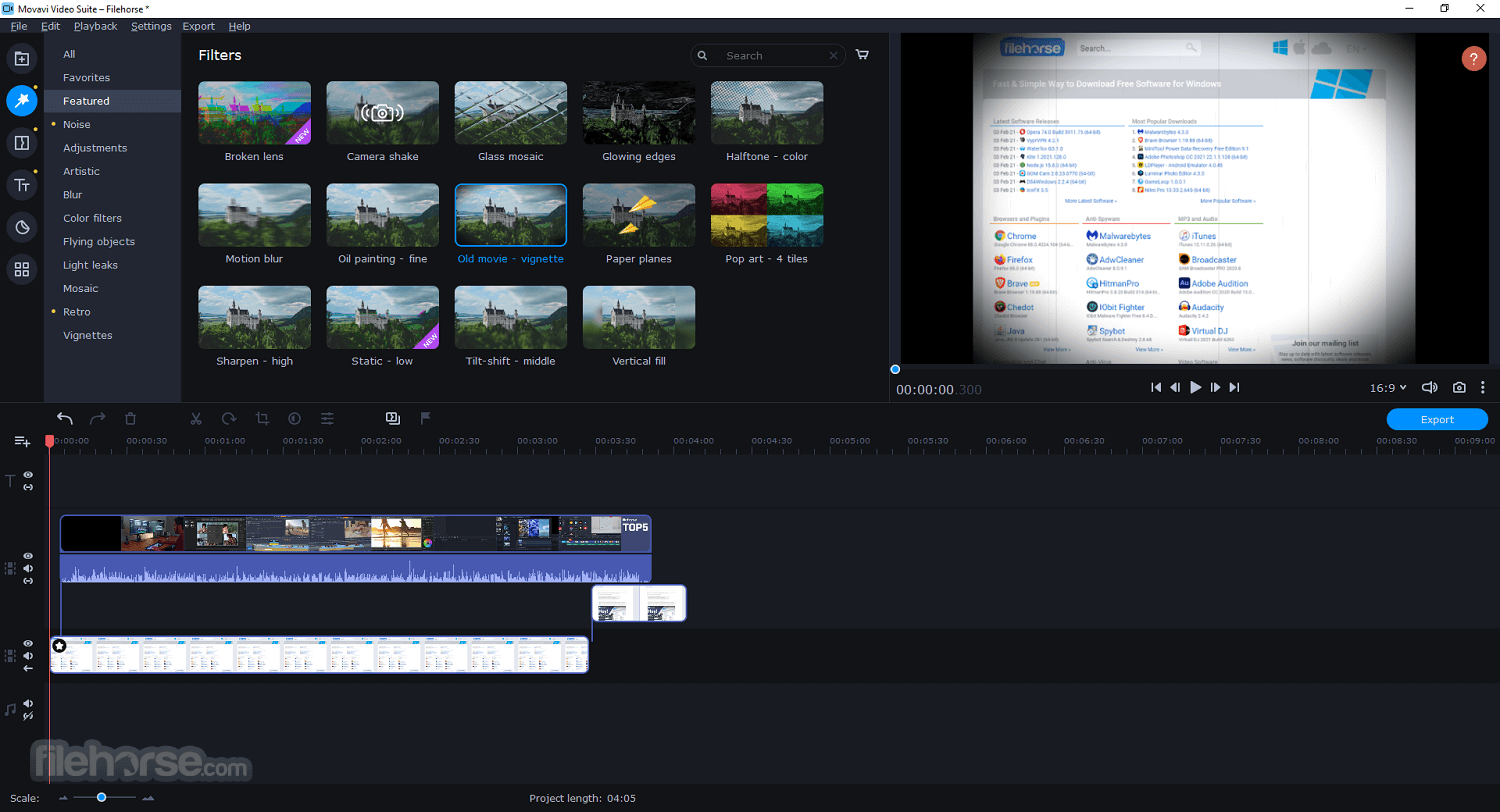Undo the last action
The width and height of the screenshot is (1500, 812).
click(65, 419)
